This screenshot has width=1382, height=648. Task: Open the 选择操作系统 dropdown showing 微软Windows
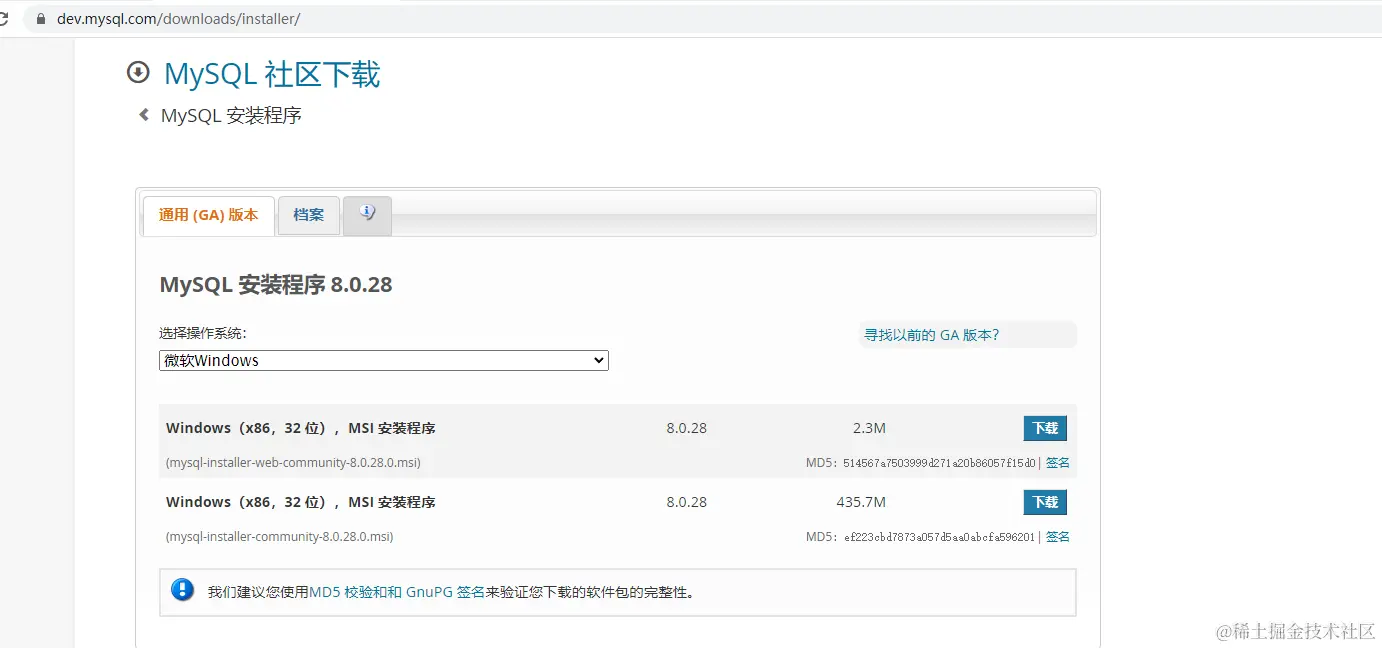pos(384,360)
